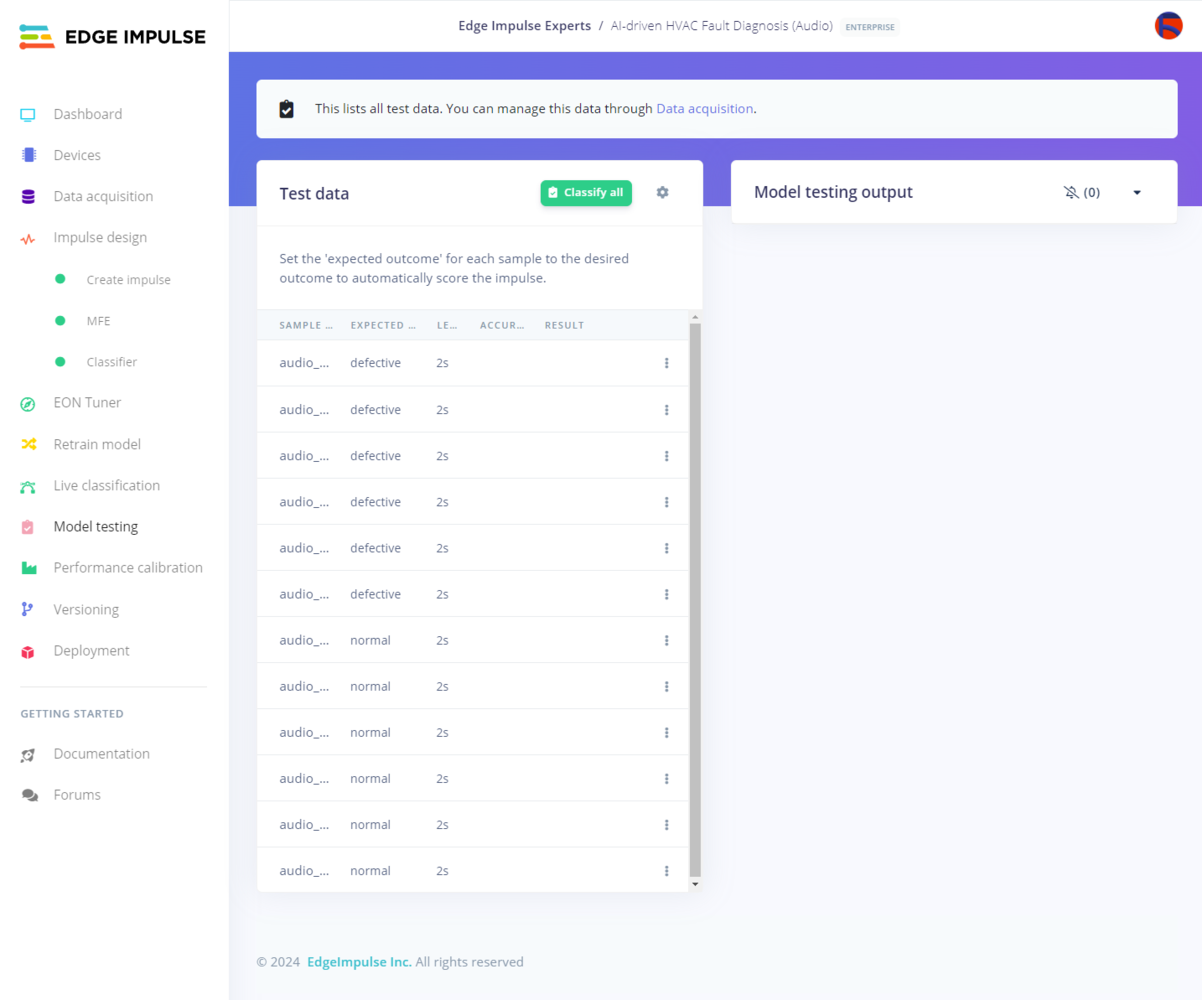1202x1000 pixels.
Task: Open EdgeImpulse Inc. footer link
Action: (x=359, y=962)
